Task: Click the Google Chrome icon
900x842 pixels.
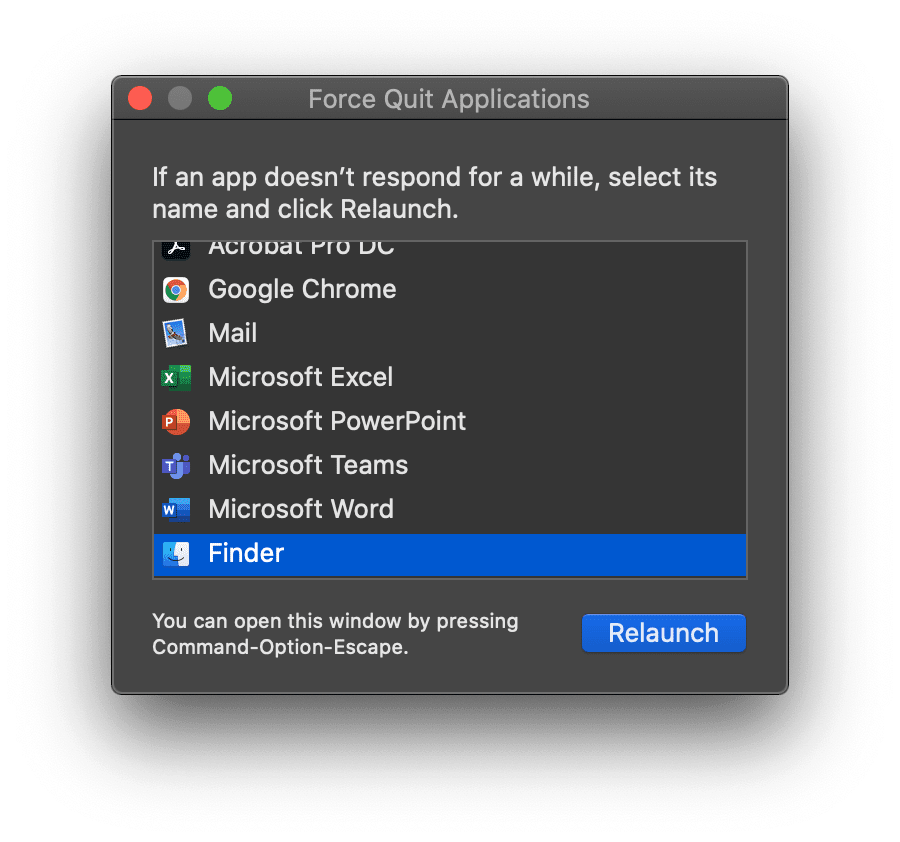Action: click(x=176, y=289)
